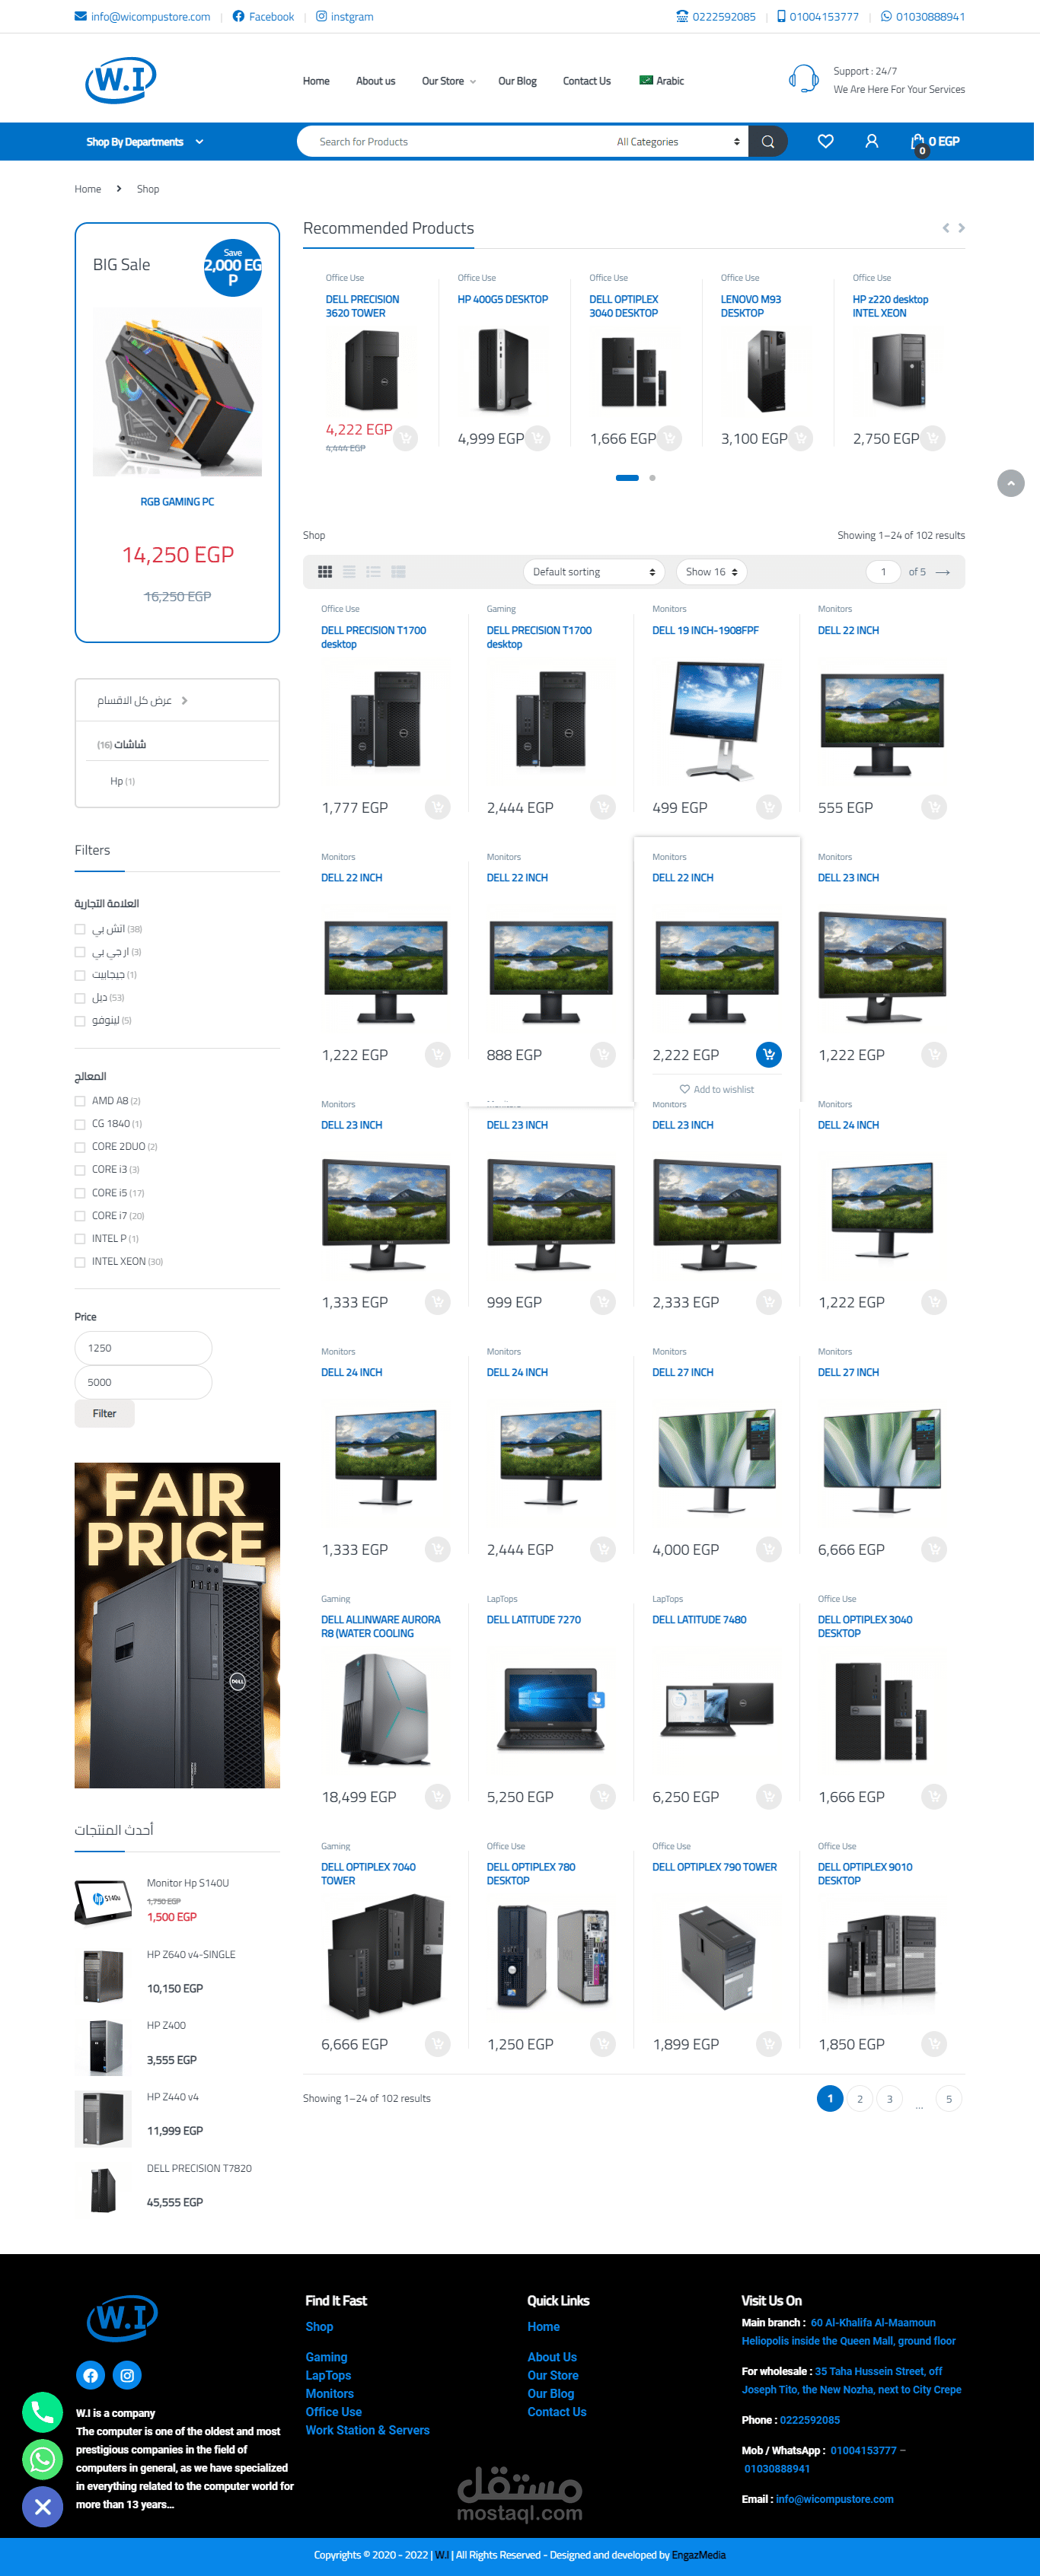The image size is (1040, 2576).
Task: Click the search magnifier button
Action: (x=768, y=142)
